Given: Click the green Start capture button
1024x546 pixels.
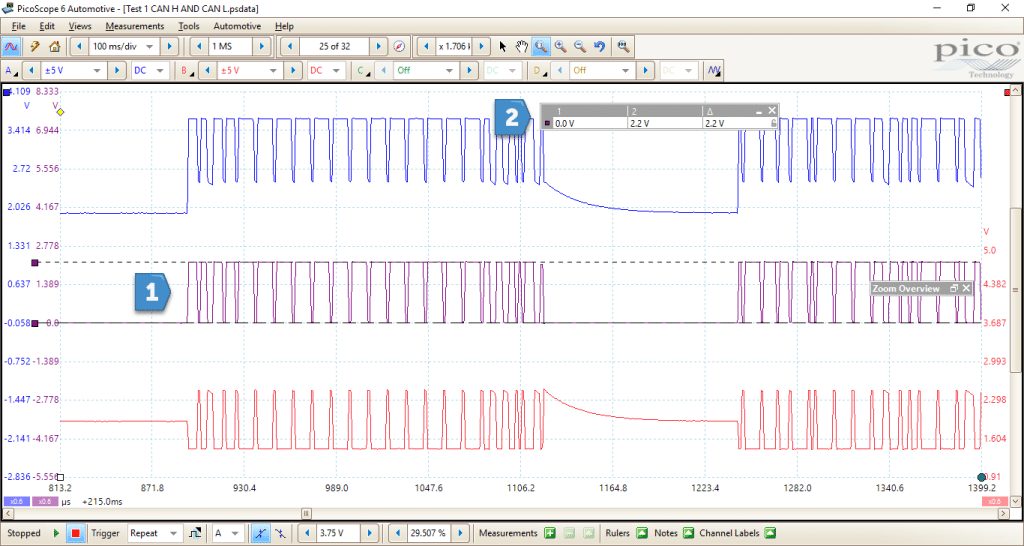Looking at the screenshot, I should [56, 533].
